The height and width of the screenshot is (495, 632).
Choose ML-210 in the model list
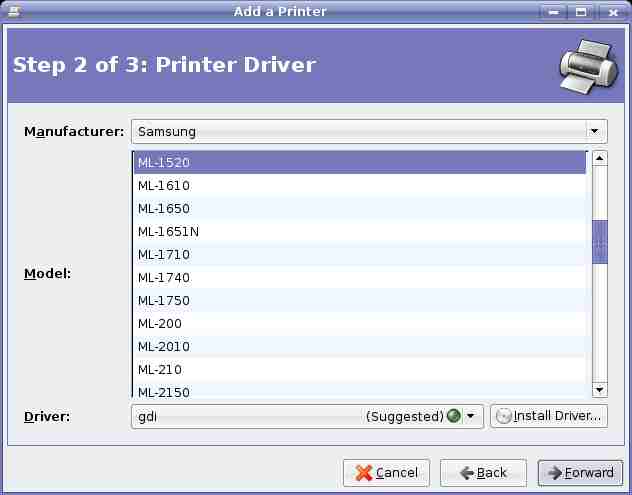360,369
